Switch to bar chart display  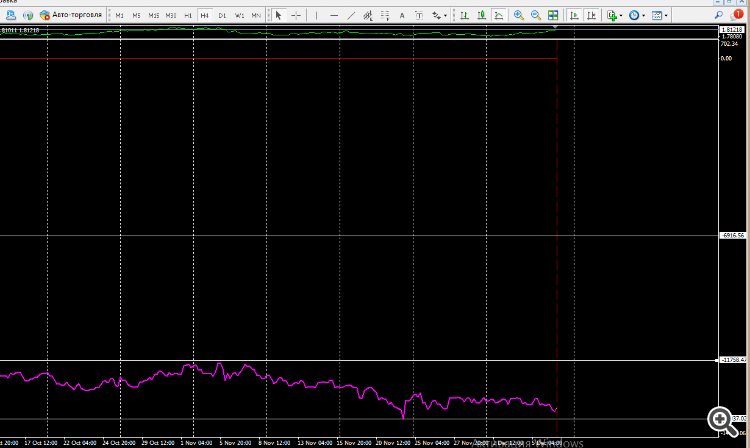point(464,16)
